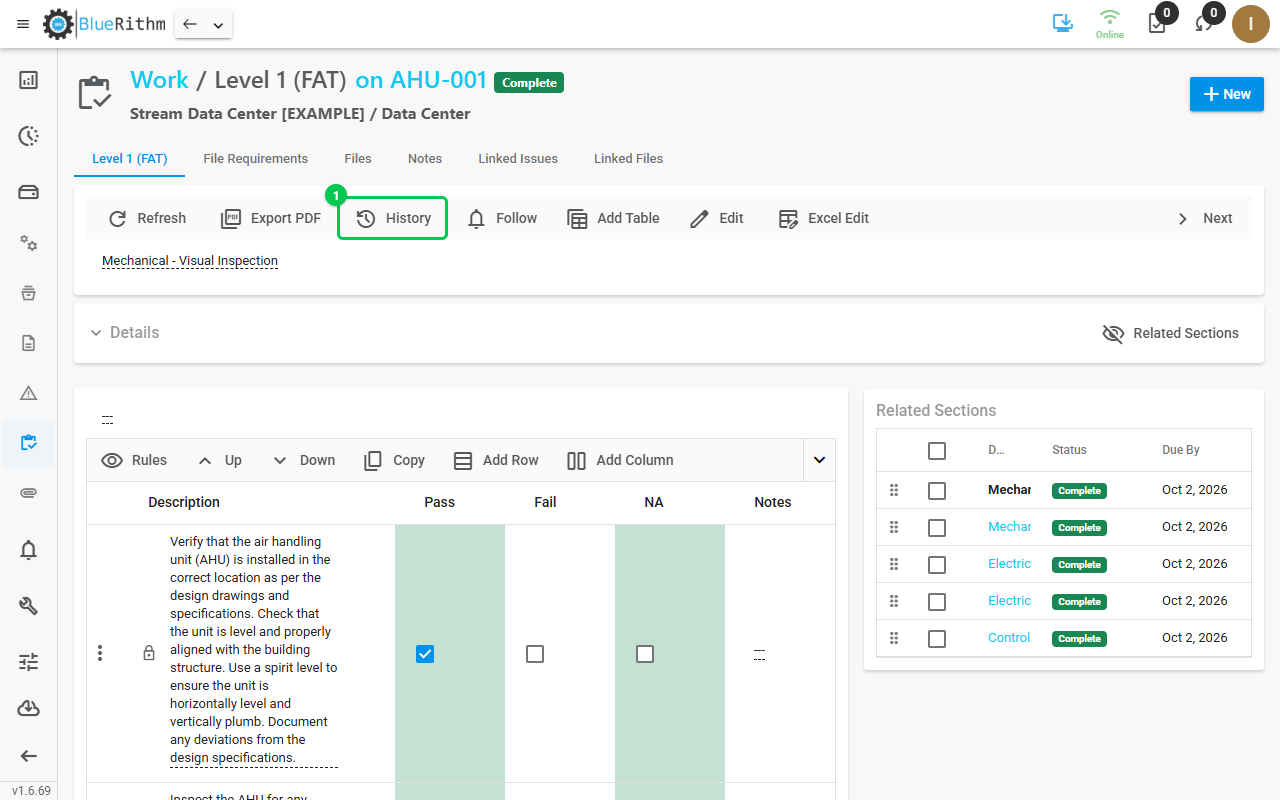1280x800 pixels.
Task: Switch to the Notes tab
Action: (425, 159)
